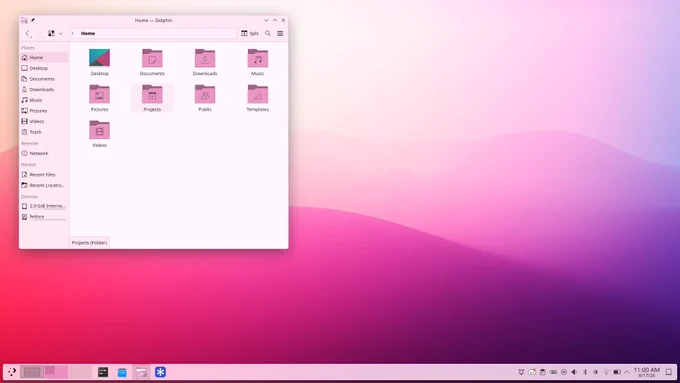Open Dolphin's hamburger menu
Viewport: 680px width, 383px height.
point(280,33)
